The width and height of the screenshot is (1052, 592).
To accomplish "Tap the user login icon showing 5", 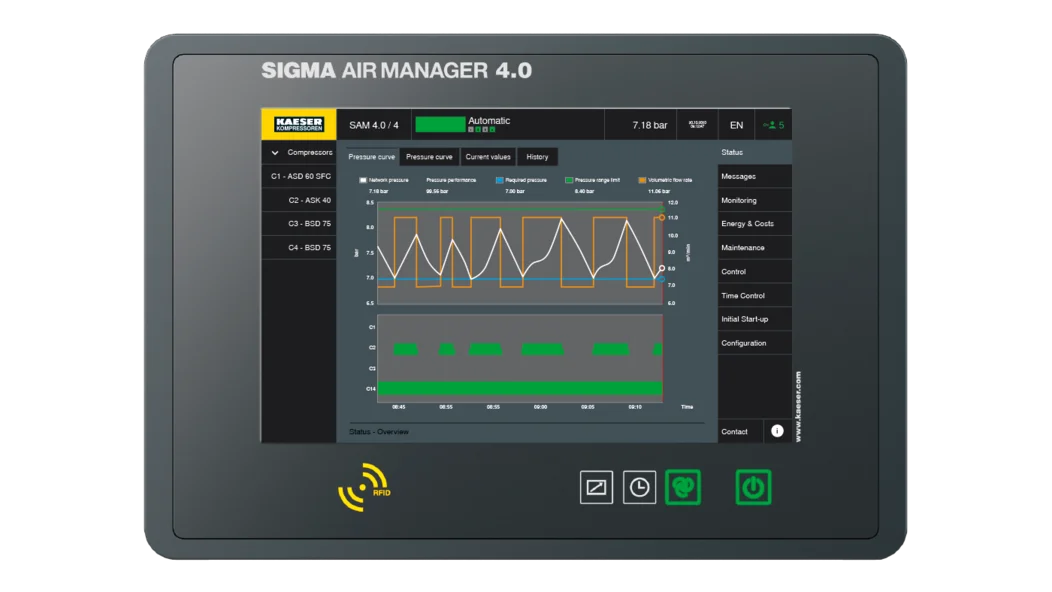I will [773, 125].
